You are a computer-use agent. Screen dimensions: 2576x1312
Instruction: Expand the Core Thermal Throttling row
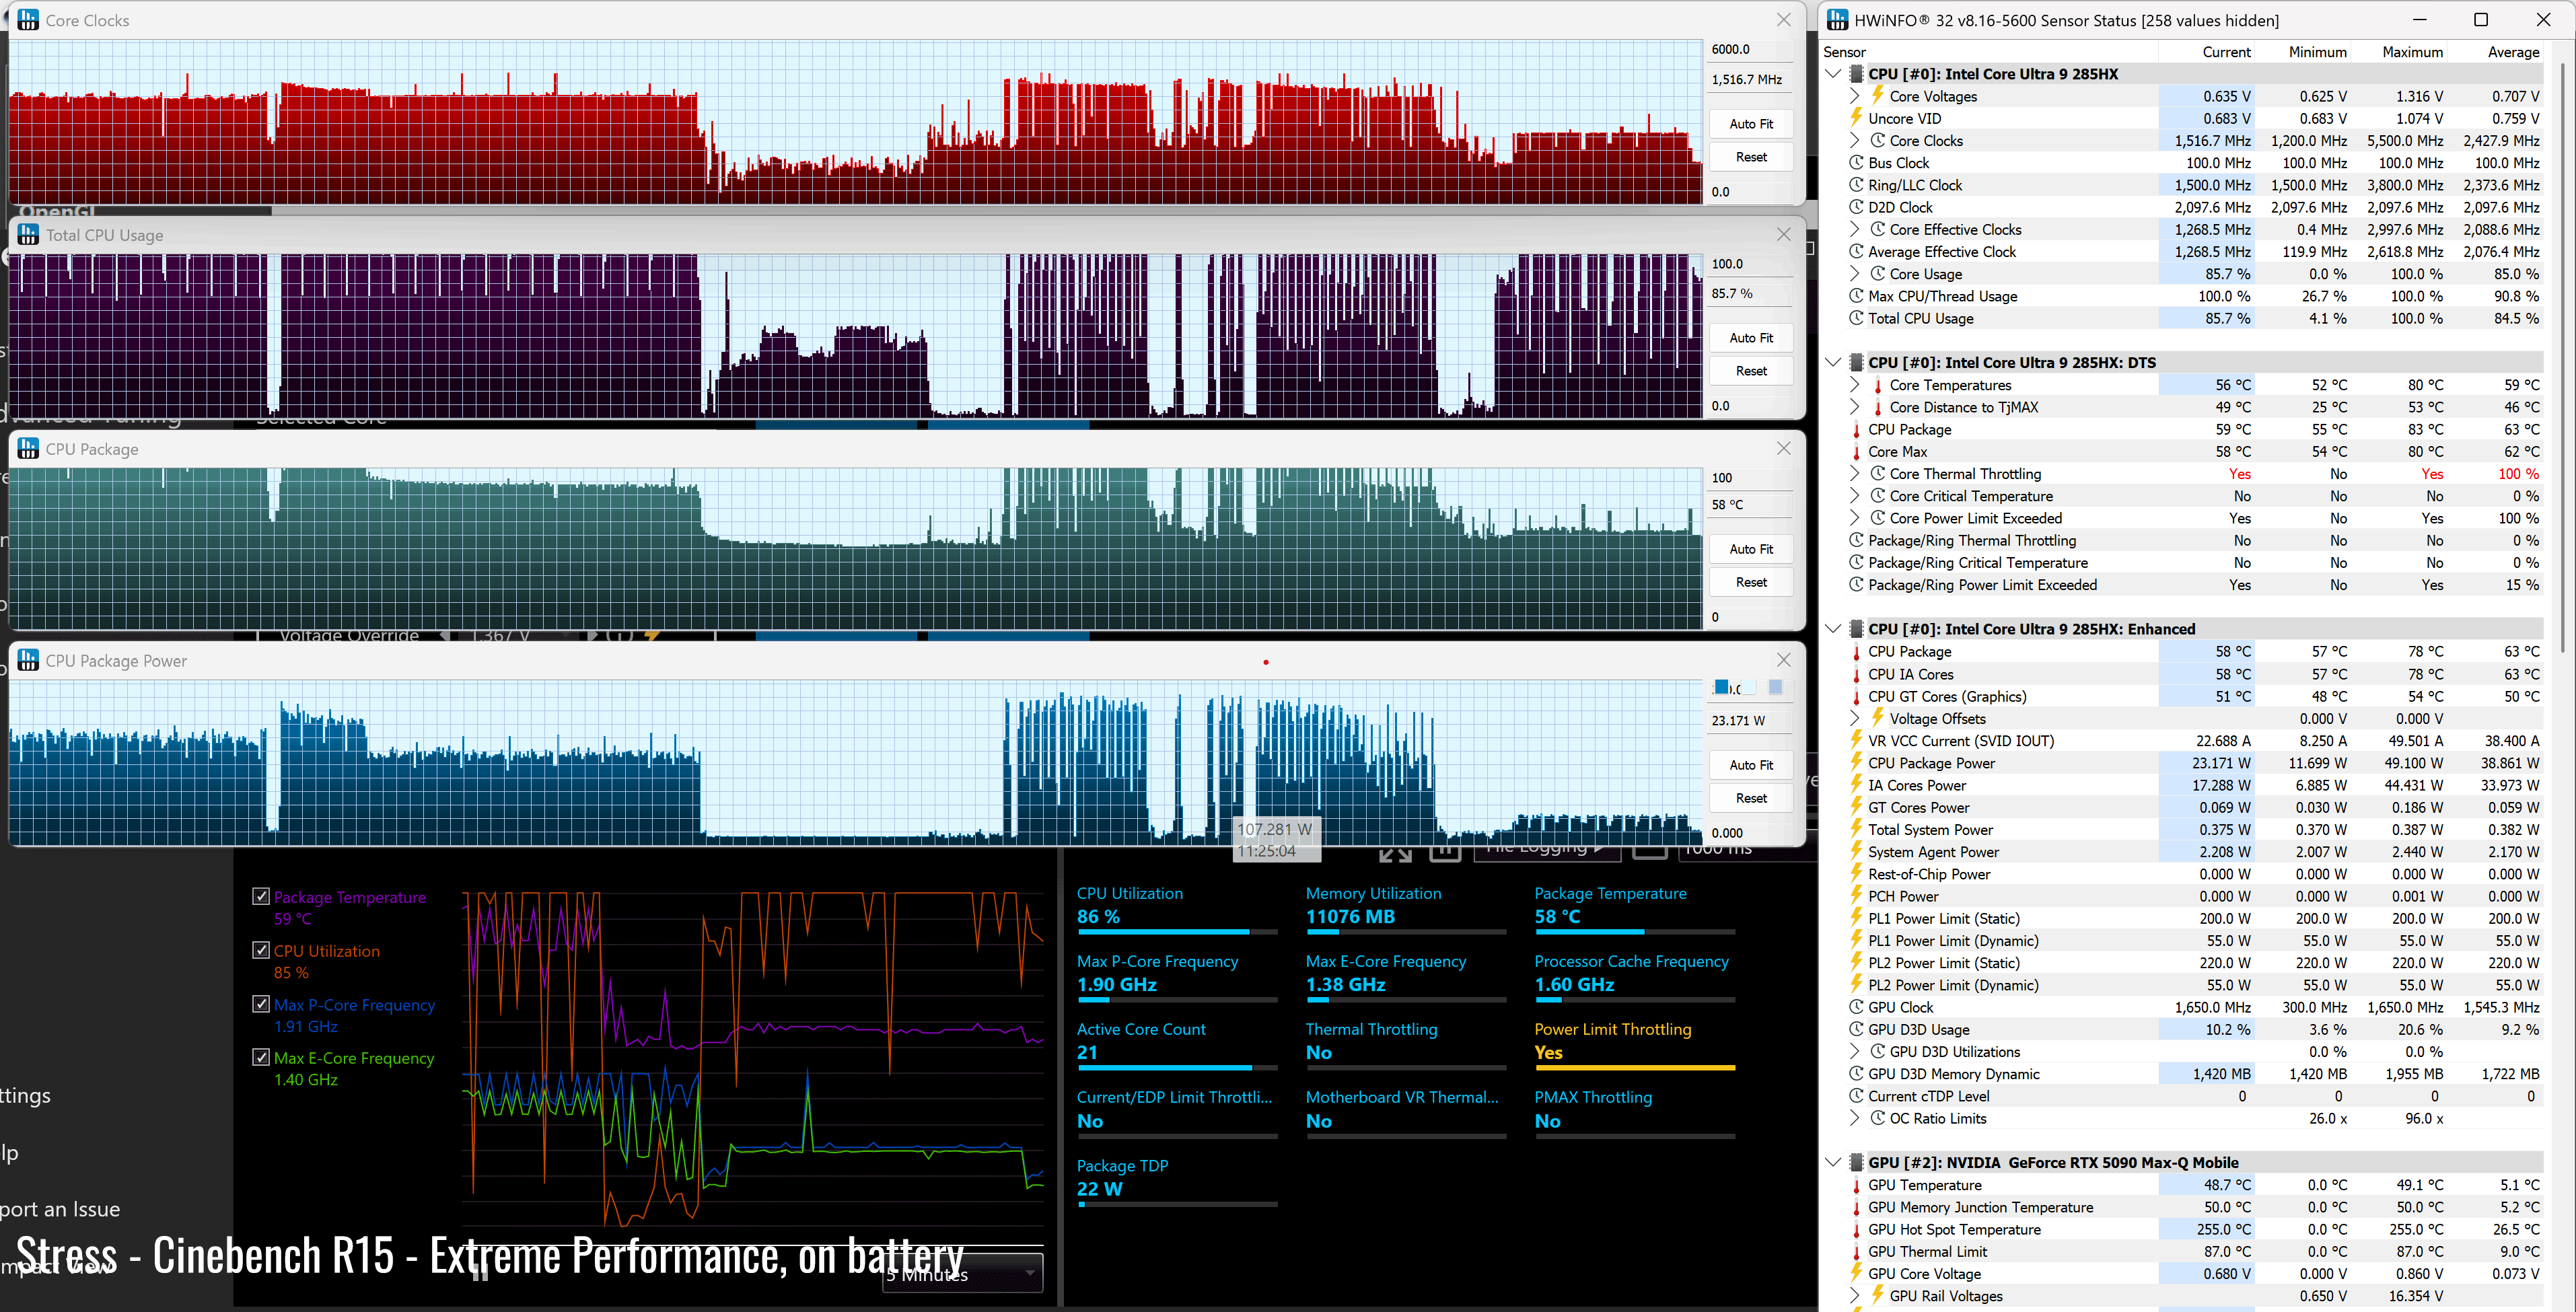click(1855, 473)
